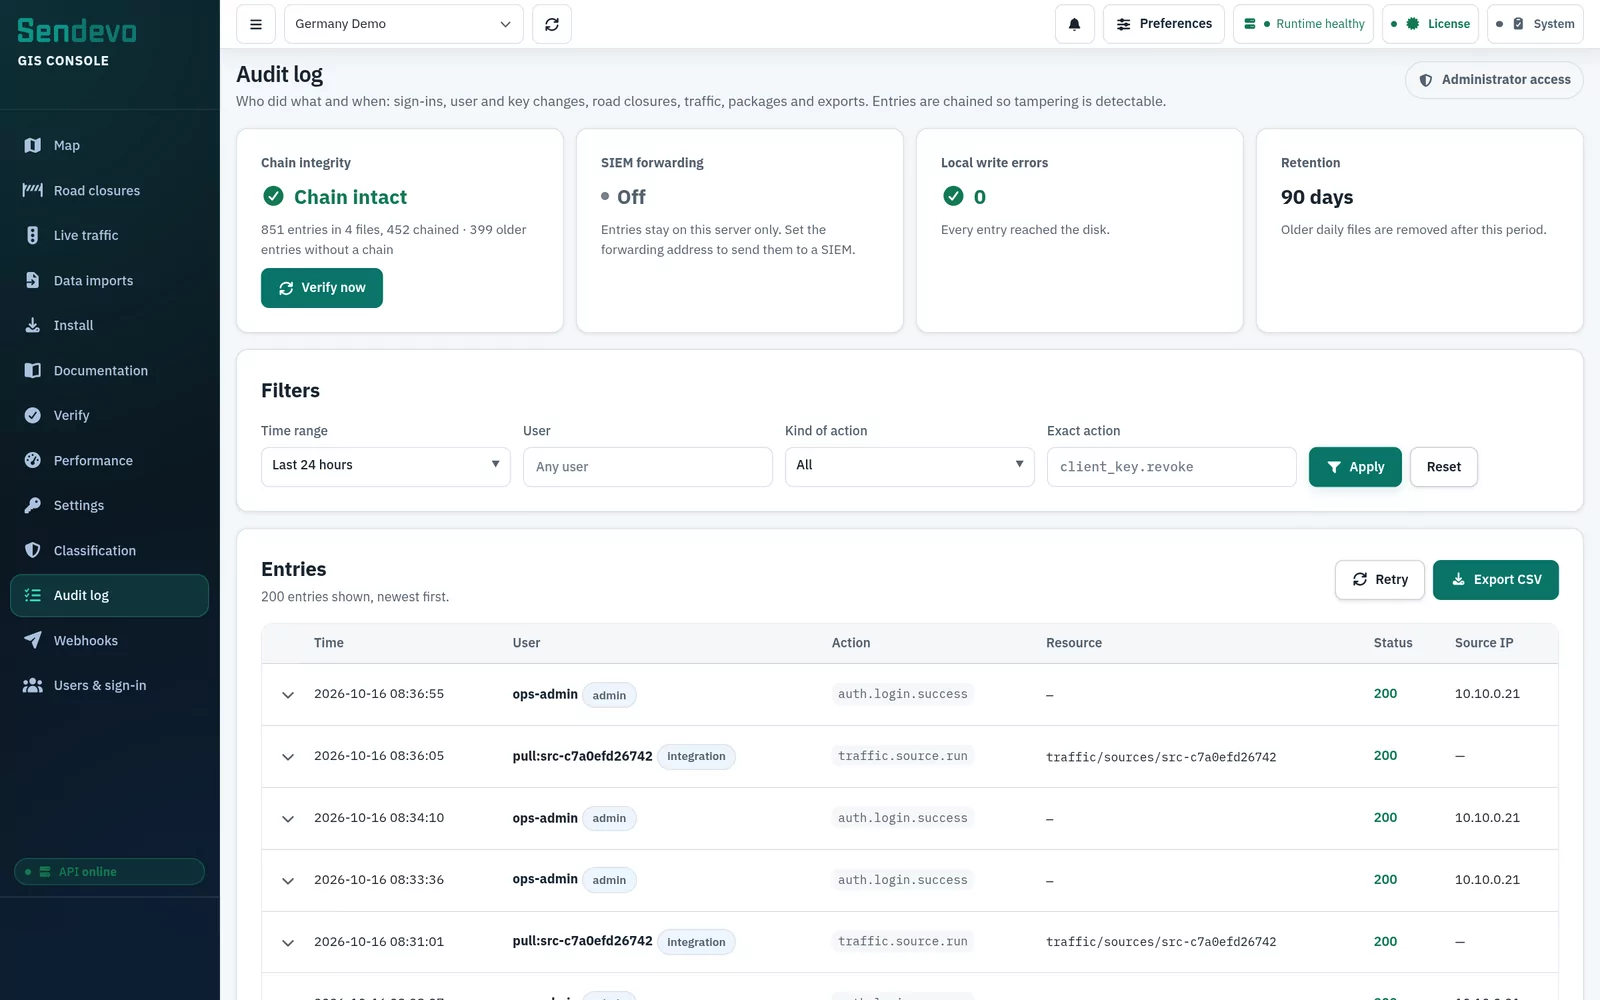Viewport: 1600px width, 1000px height.
Task: Expand the 08:36:05 traffic.source.run entry
Action: (x=288, y=756)
